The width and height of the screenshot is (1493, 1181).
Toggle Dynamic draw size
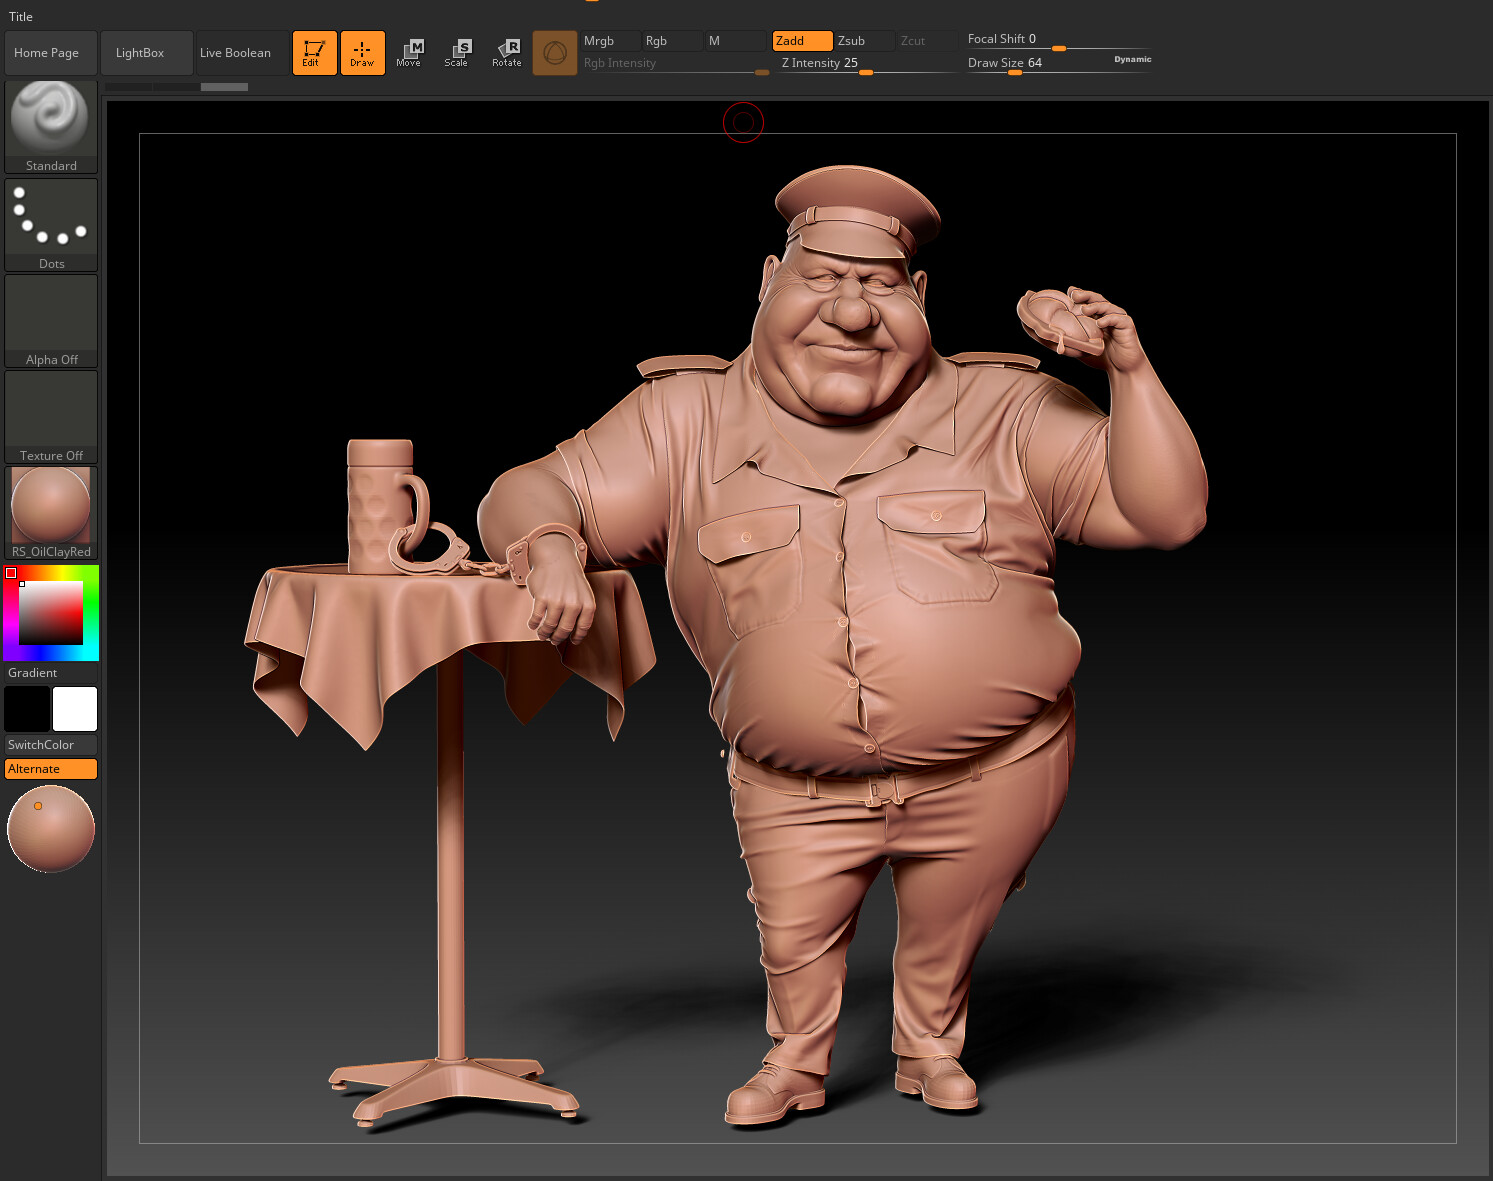click(1132, 60)
